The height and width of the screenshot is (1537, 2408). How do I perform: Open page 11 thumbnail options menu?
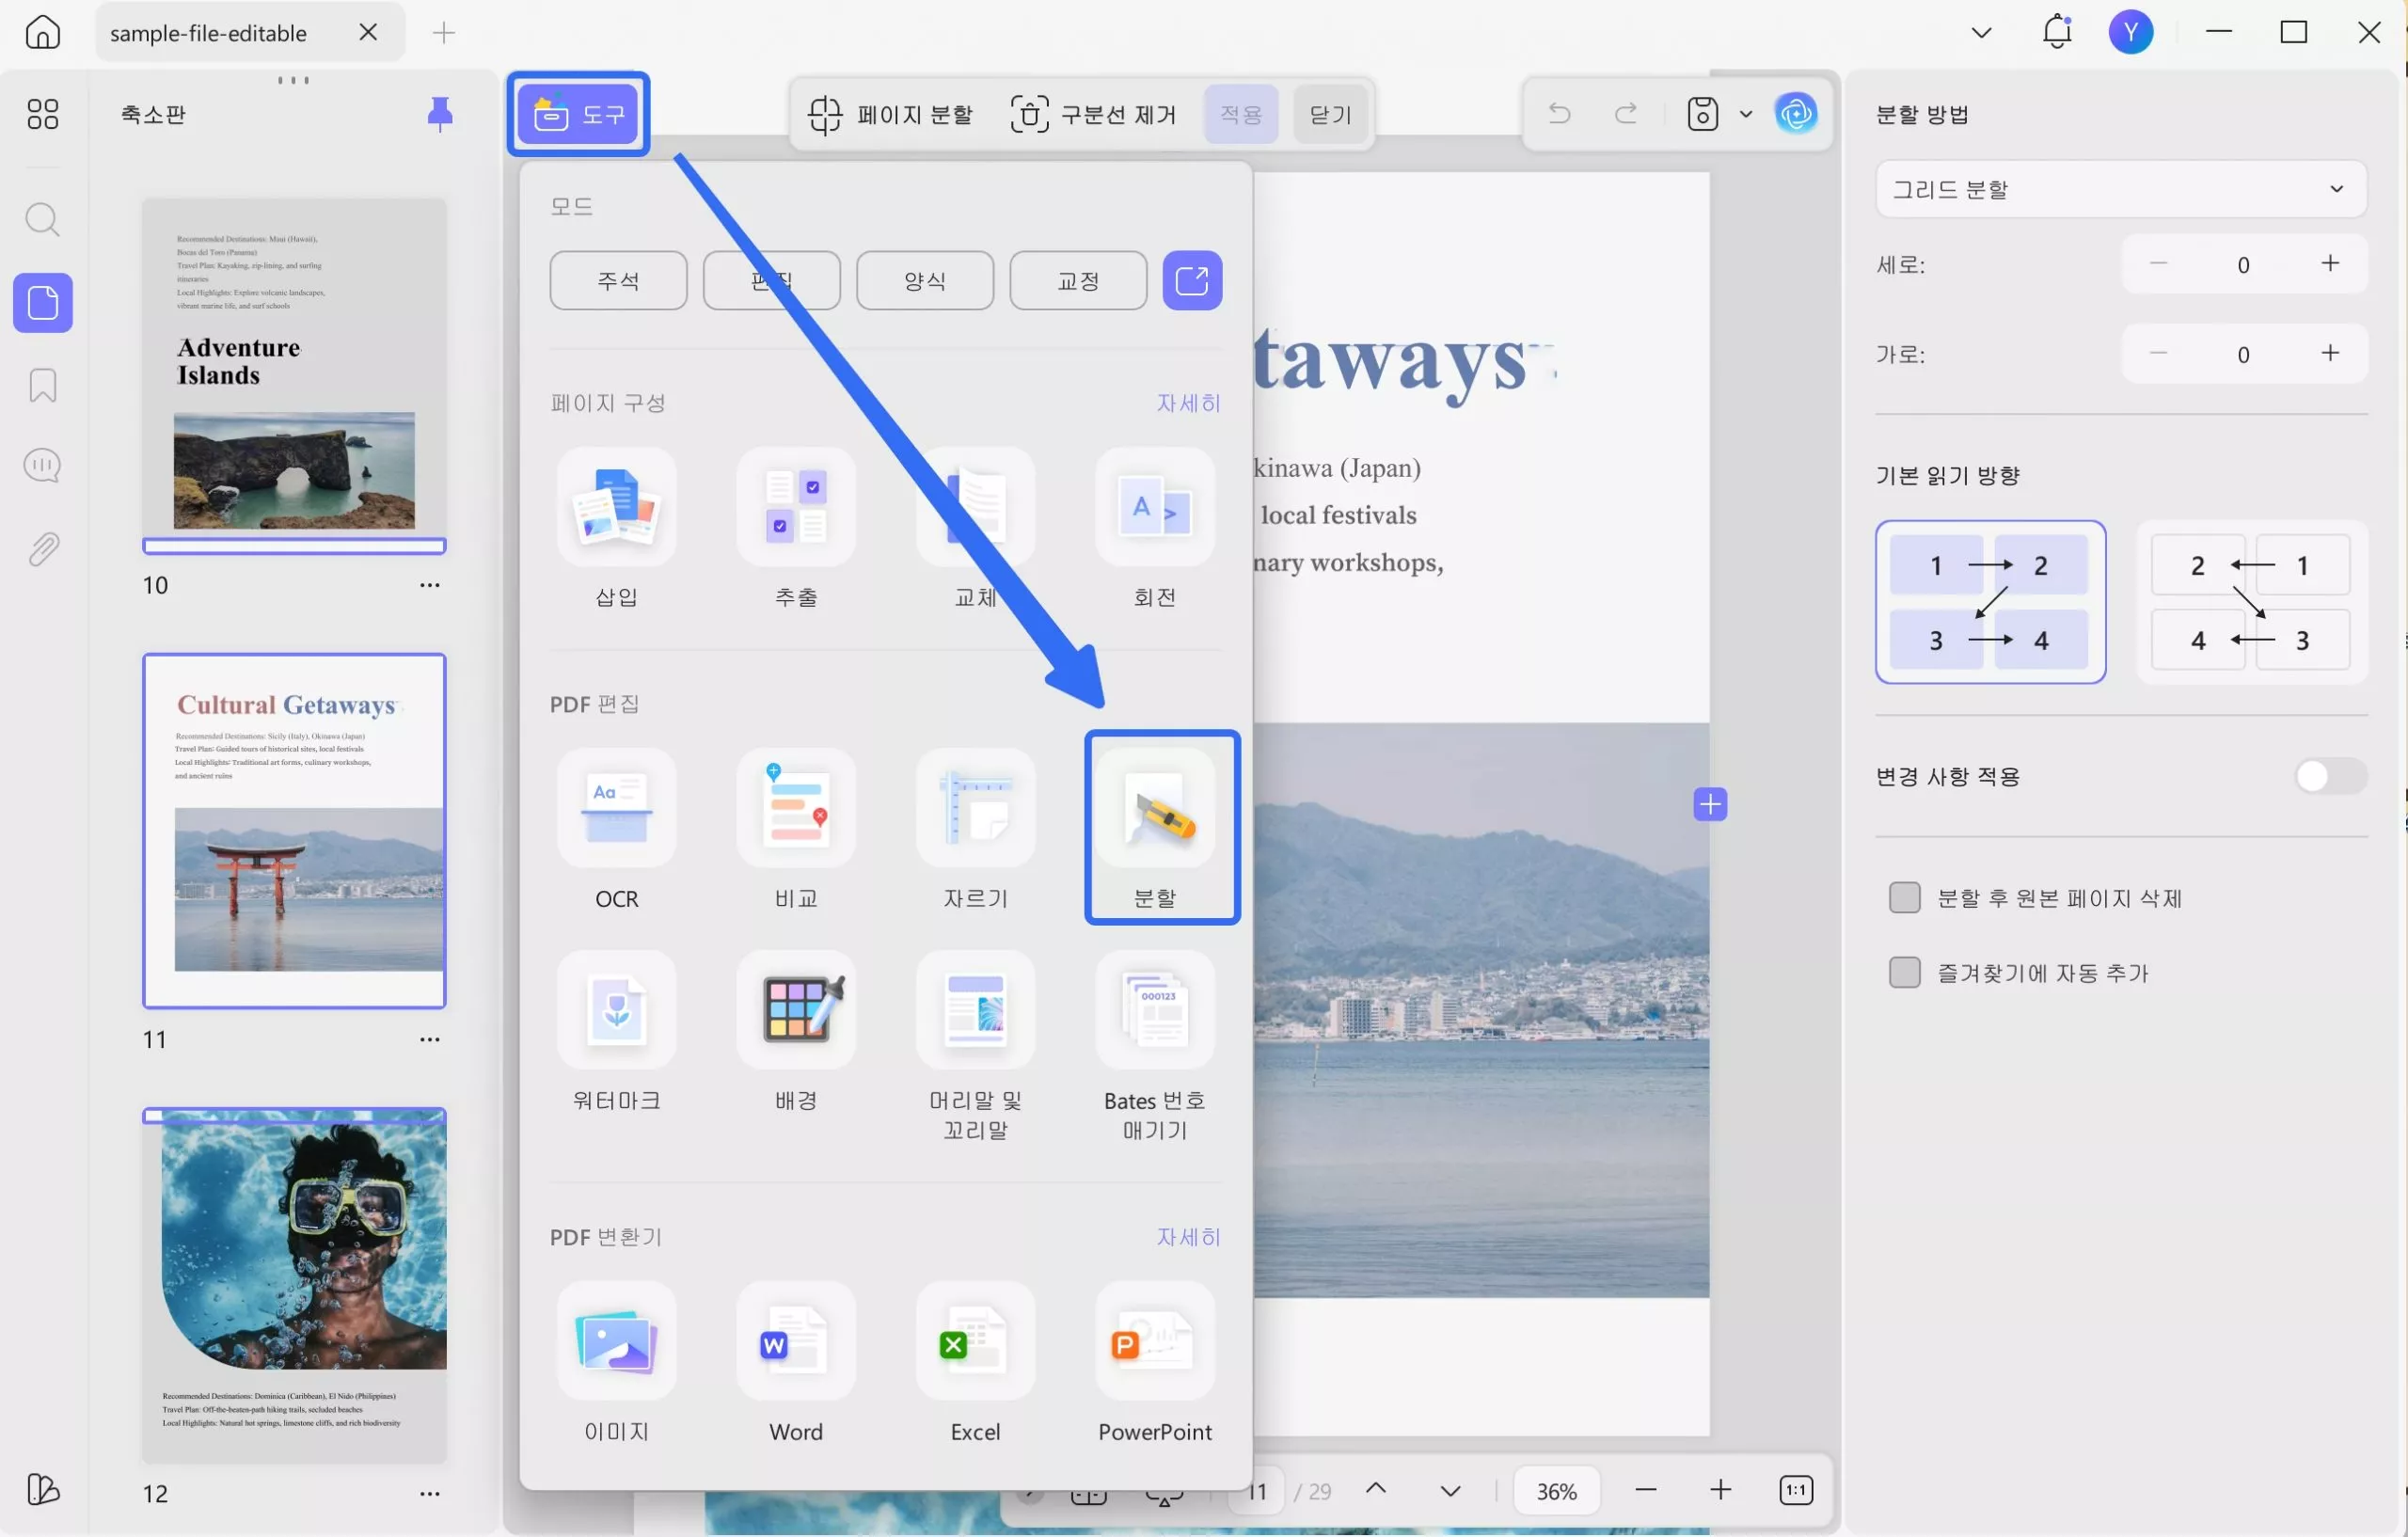pos(430,1039)
